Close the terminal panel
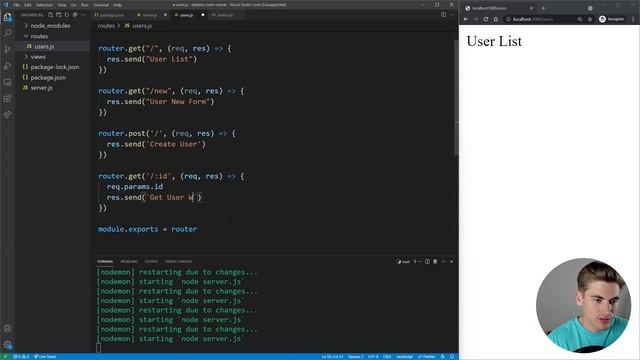 click(x=451, y=261)
